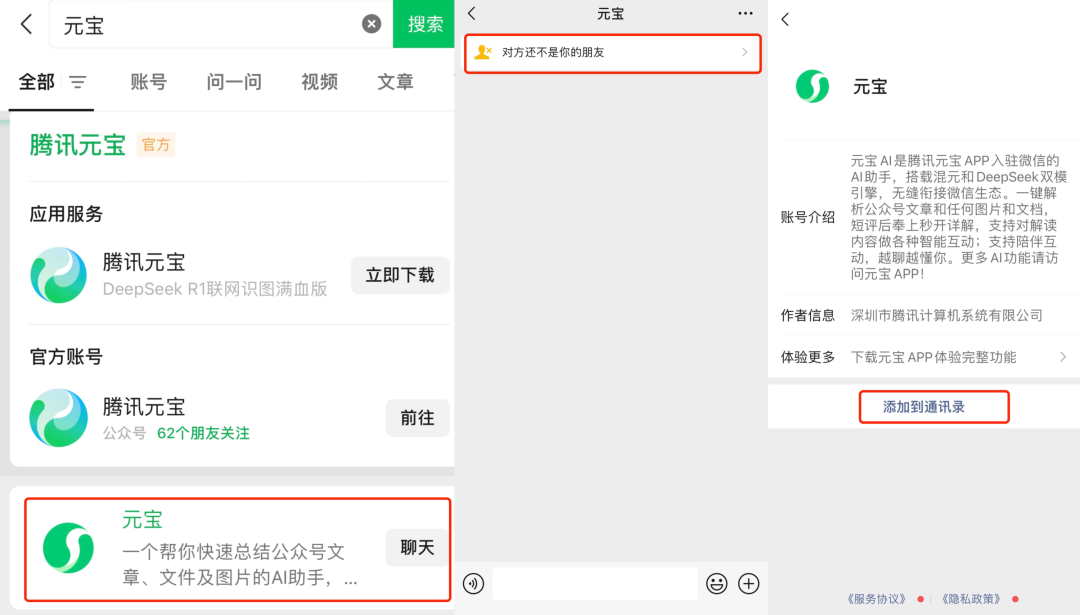
Task: Open 62个朋友关注 text
Action: pos(203,433)
